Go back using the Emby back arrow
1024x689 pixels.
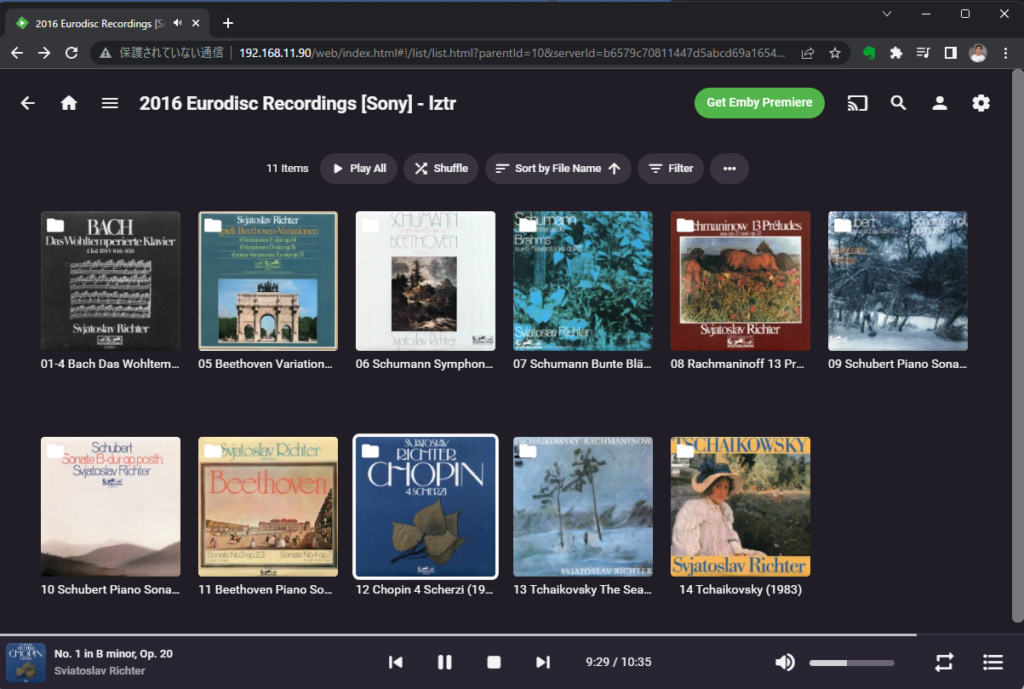pyautogui.click(x=28, y=103)
